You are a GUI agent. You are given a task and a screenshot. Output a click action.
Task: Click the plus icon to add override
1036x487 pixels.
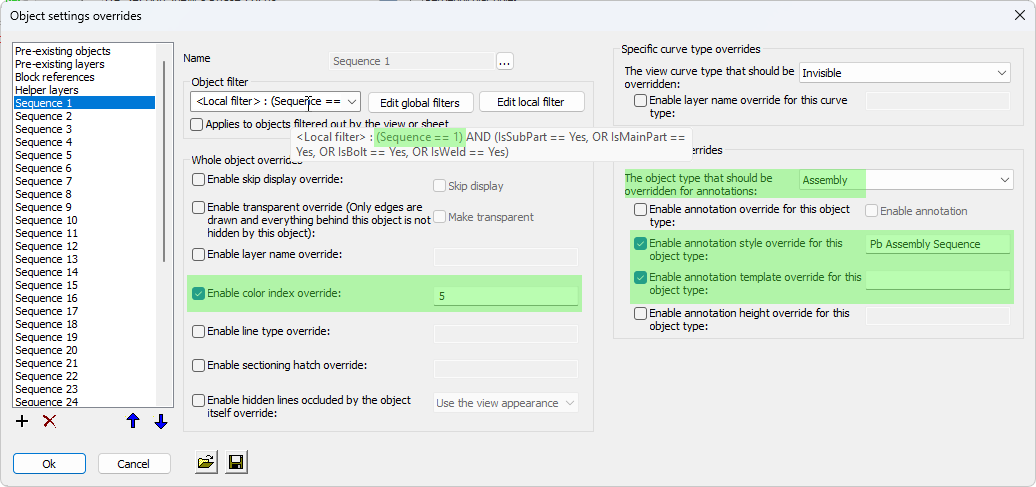[x=22, y=421]
